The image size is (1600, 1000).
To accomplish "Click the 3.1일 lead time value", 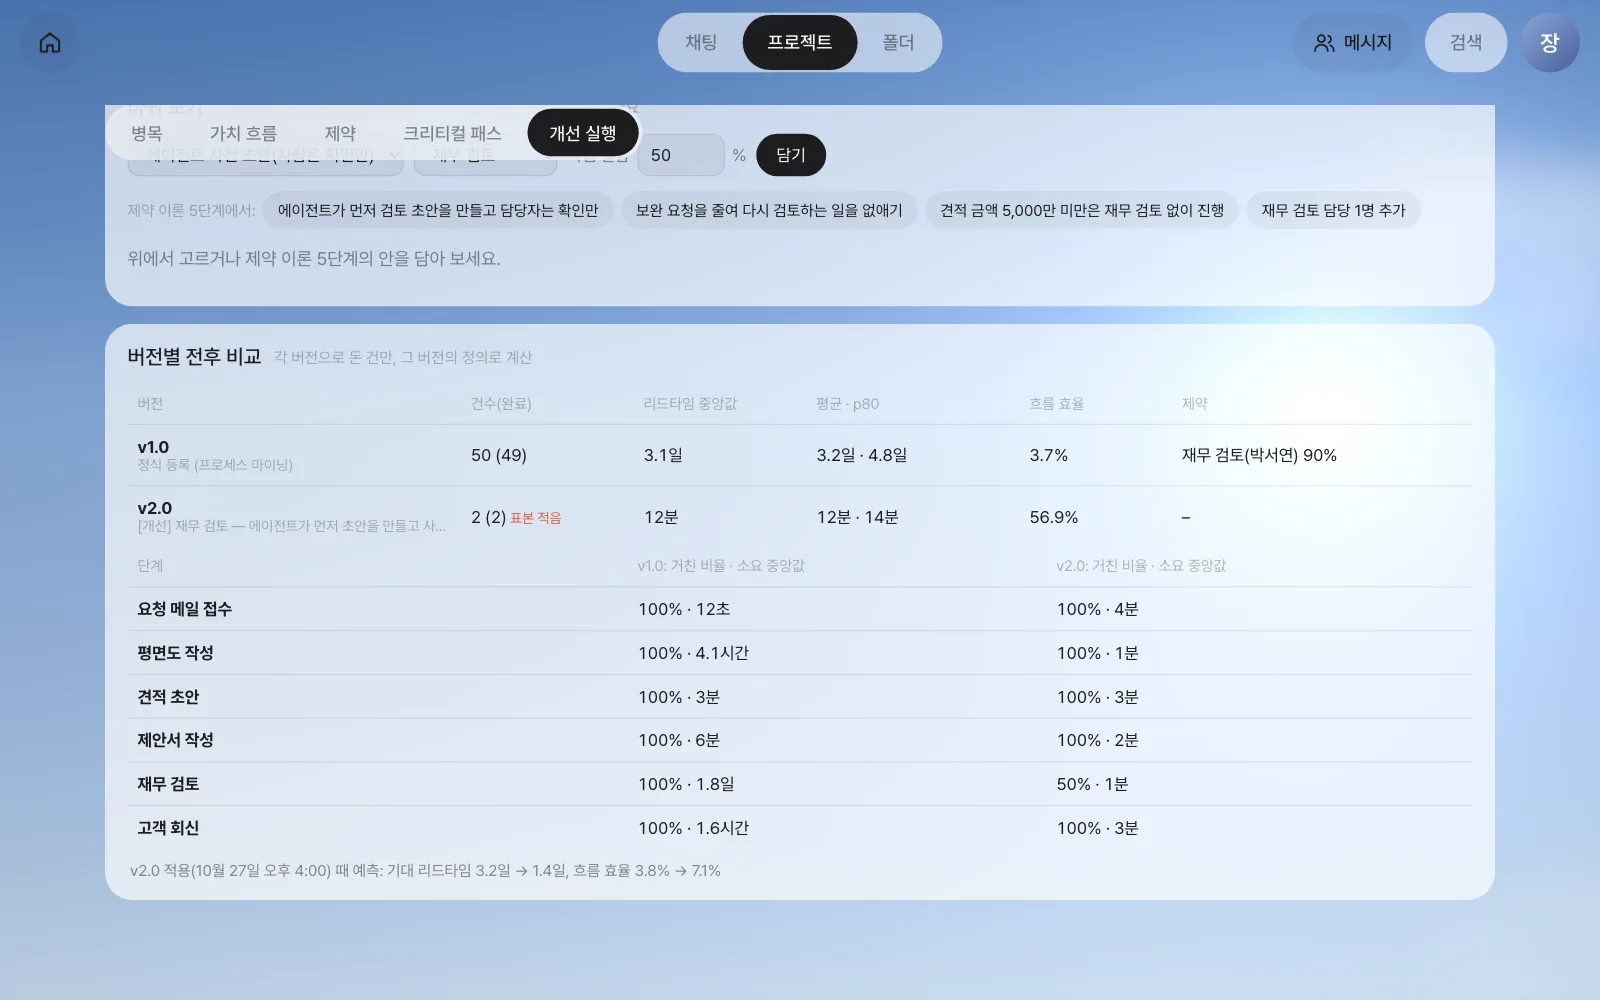I will click(x=663, y=455).
